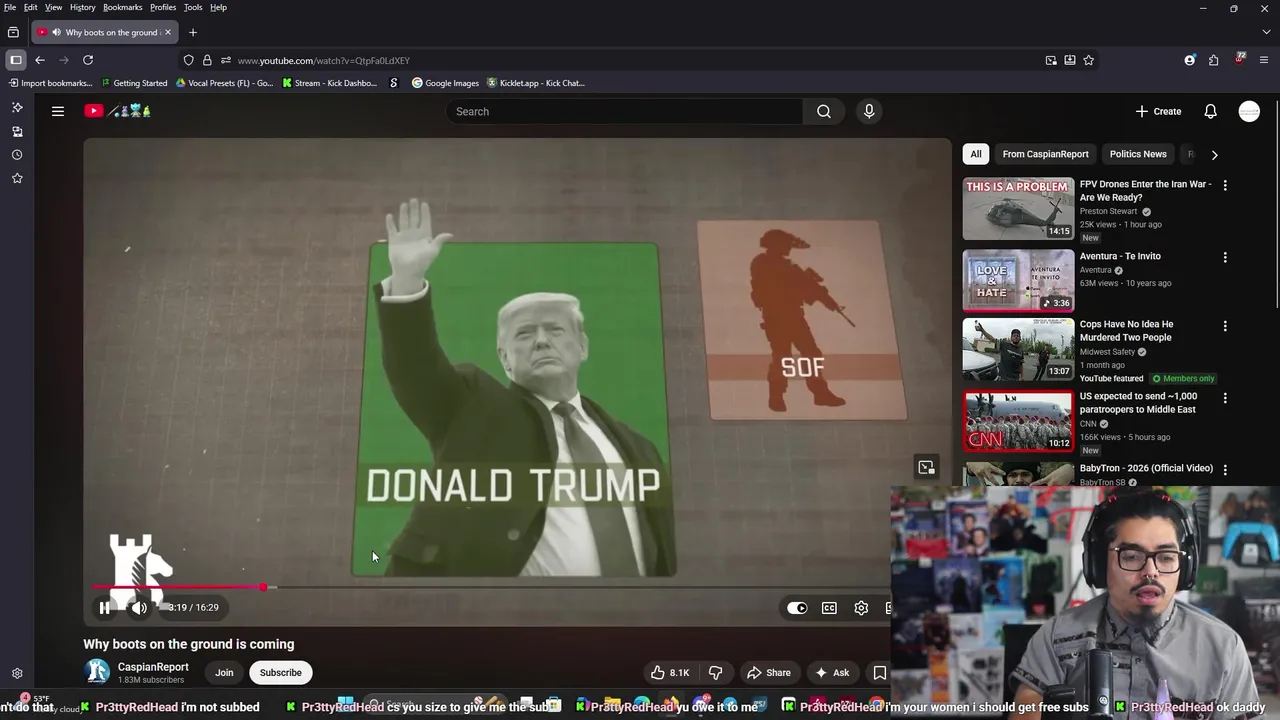Reload the current page
Image resolution: width=1280 pixels, height=720 pixels.
coord(88,60)
